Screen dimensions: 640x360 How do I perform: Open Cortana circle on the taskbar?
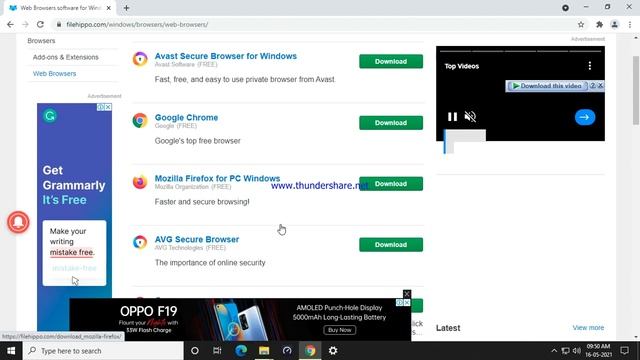195,351
